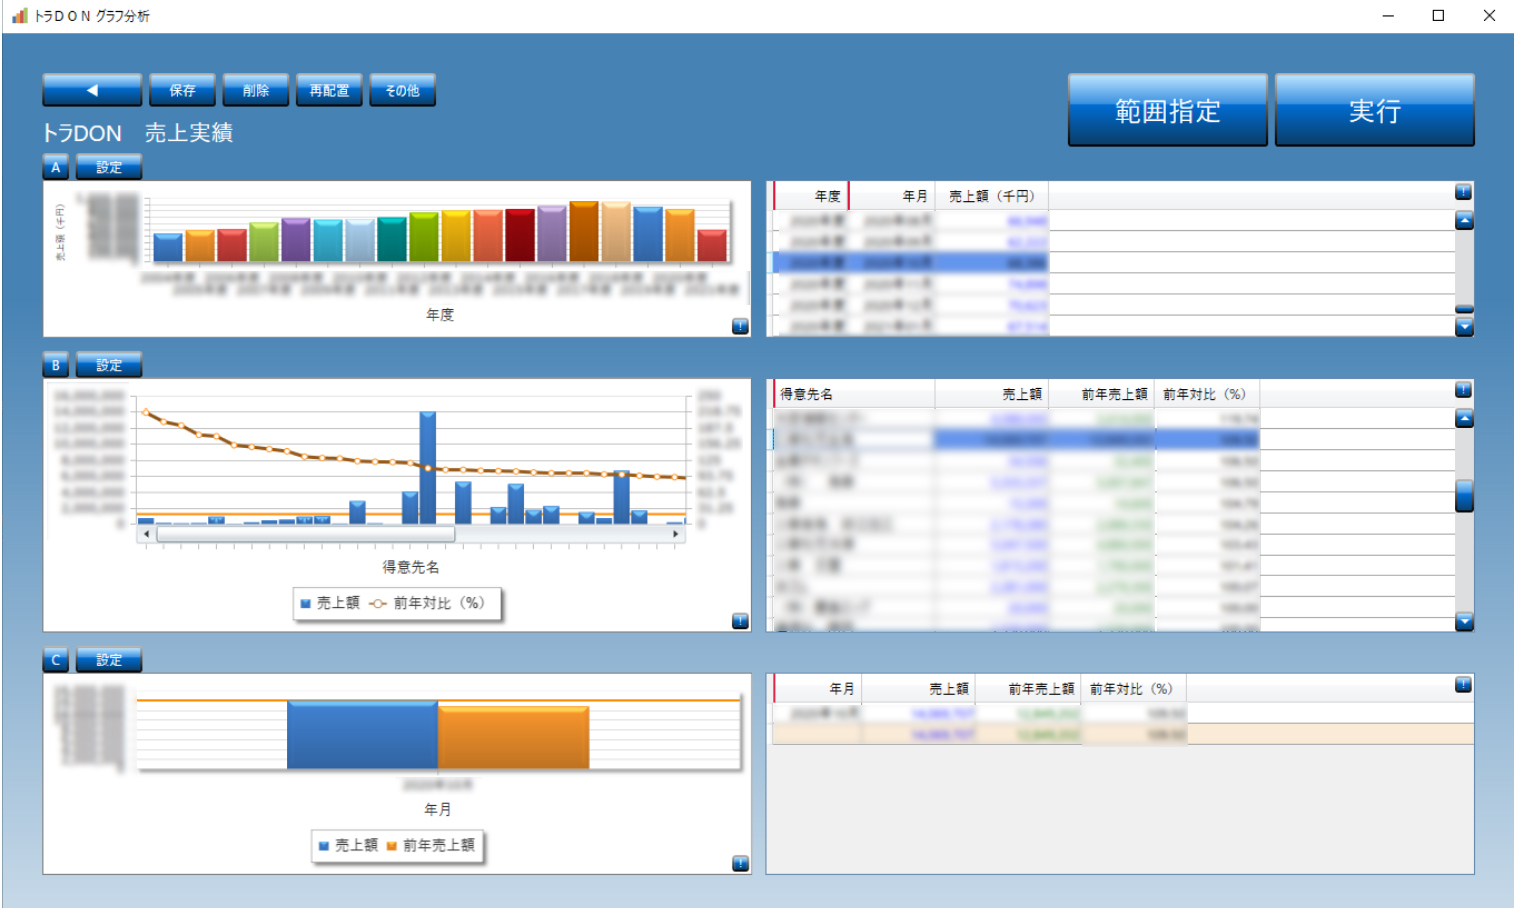This screenshot has width=1517, height=908.
Task: Open the その他 menu button
Action: 403,90
